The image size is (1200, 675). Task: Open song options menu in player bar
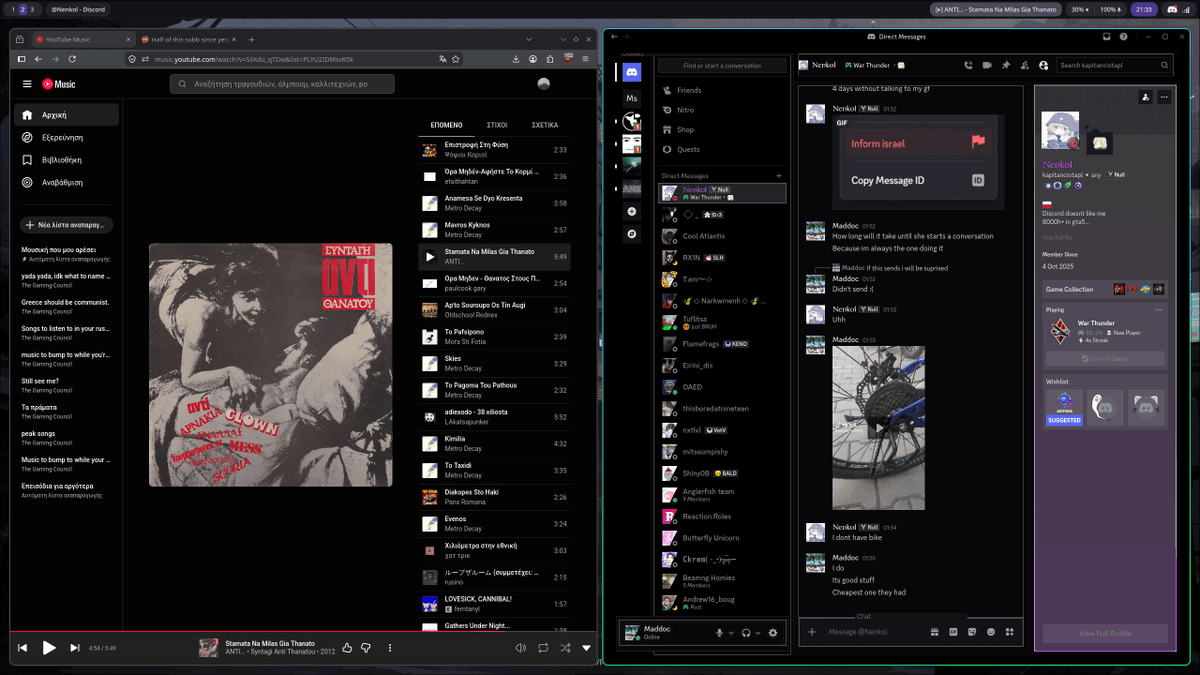pyautogui.click(x=390, y=648)
